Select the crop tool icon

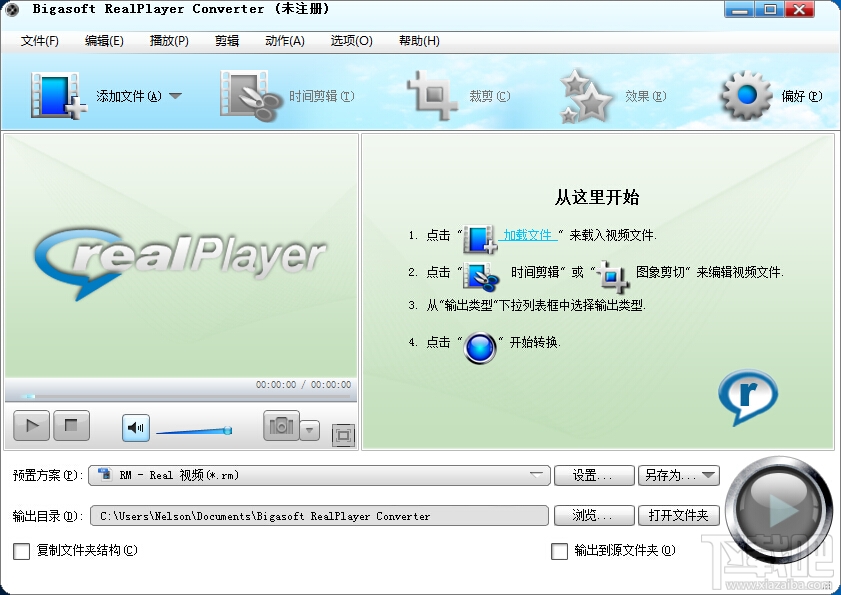click(x=432, y=96)
